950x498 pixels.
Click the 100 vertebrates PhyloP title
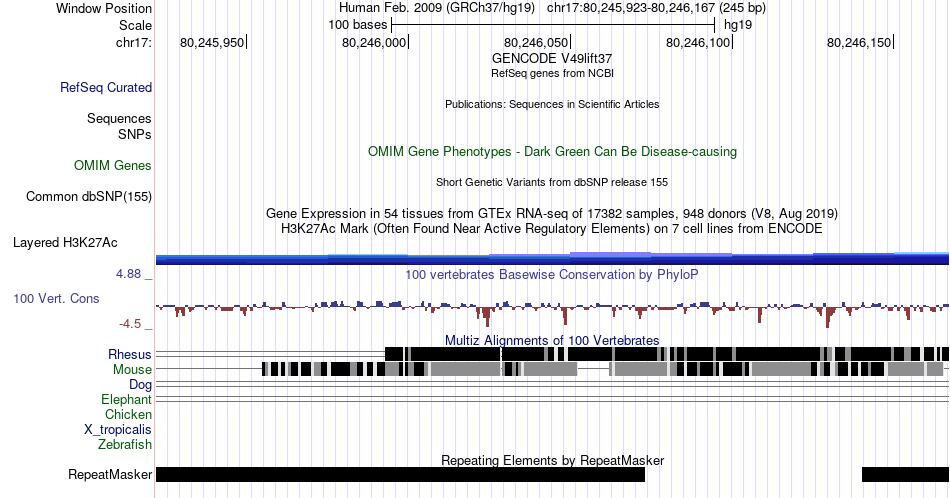[552, 274]
